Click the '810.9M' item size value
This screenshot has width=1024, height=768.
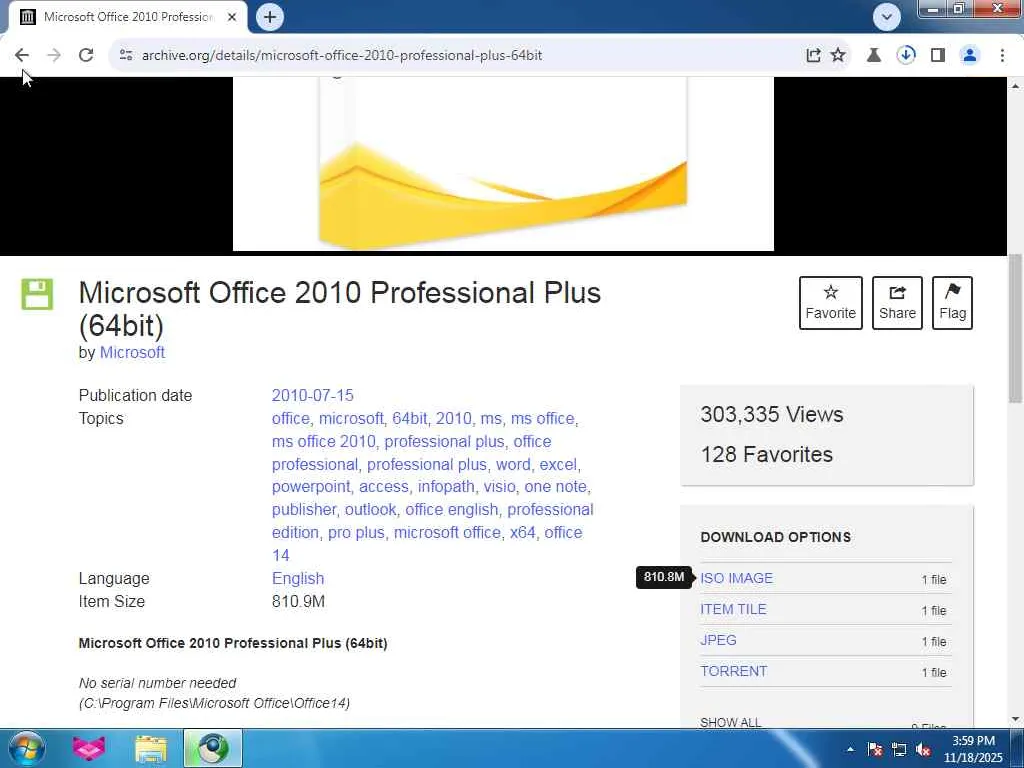pos(298,601)
